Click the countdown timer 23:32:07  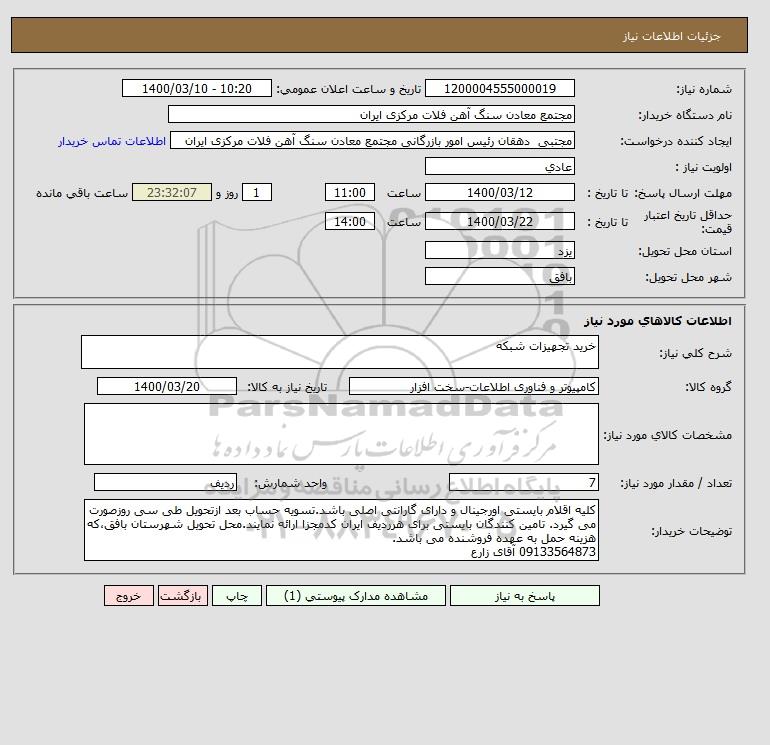tap(172, 193)
